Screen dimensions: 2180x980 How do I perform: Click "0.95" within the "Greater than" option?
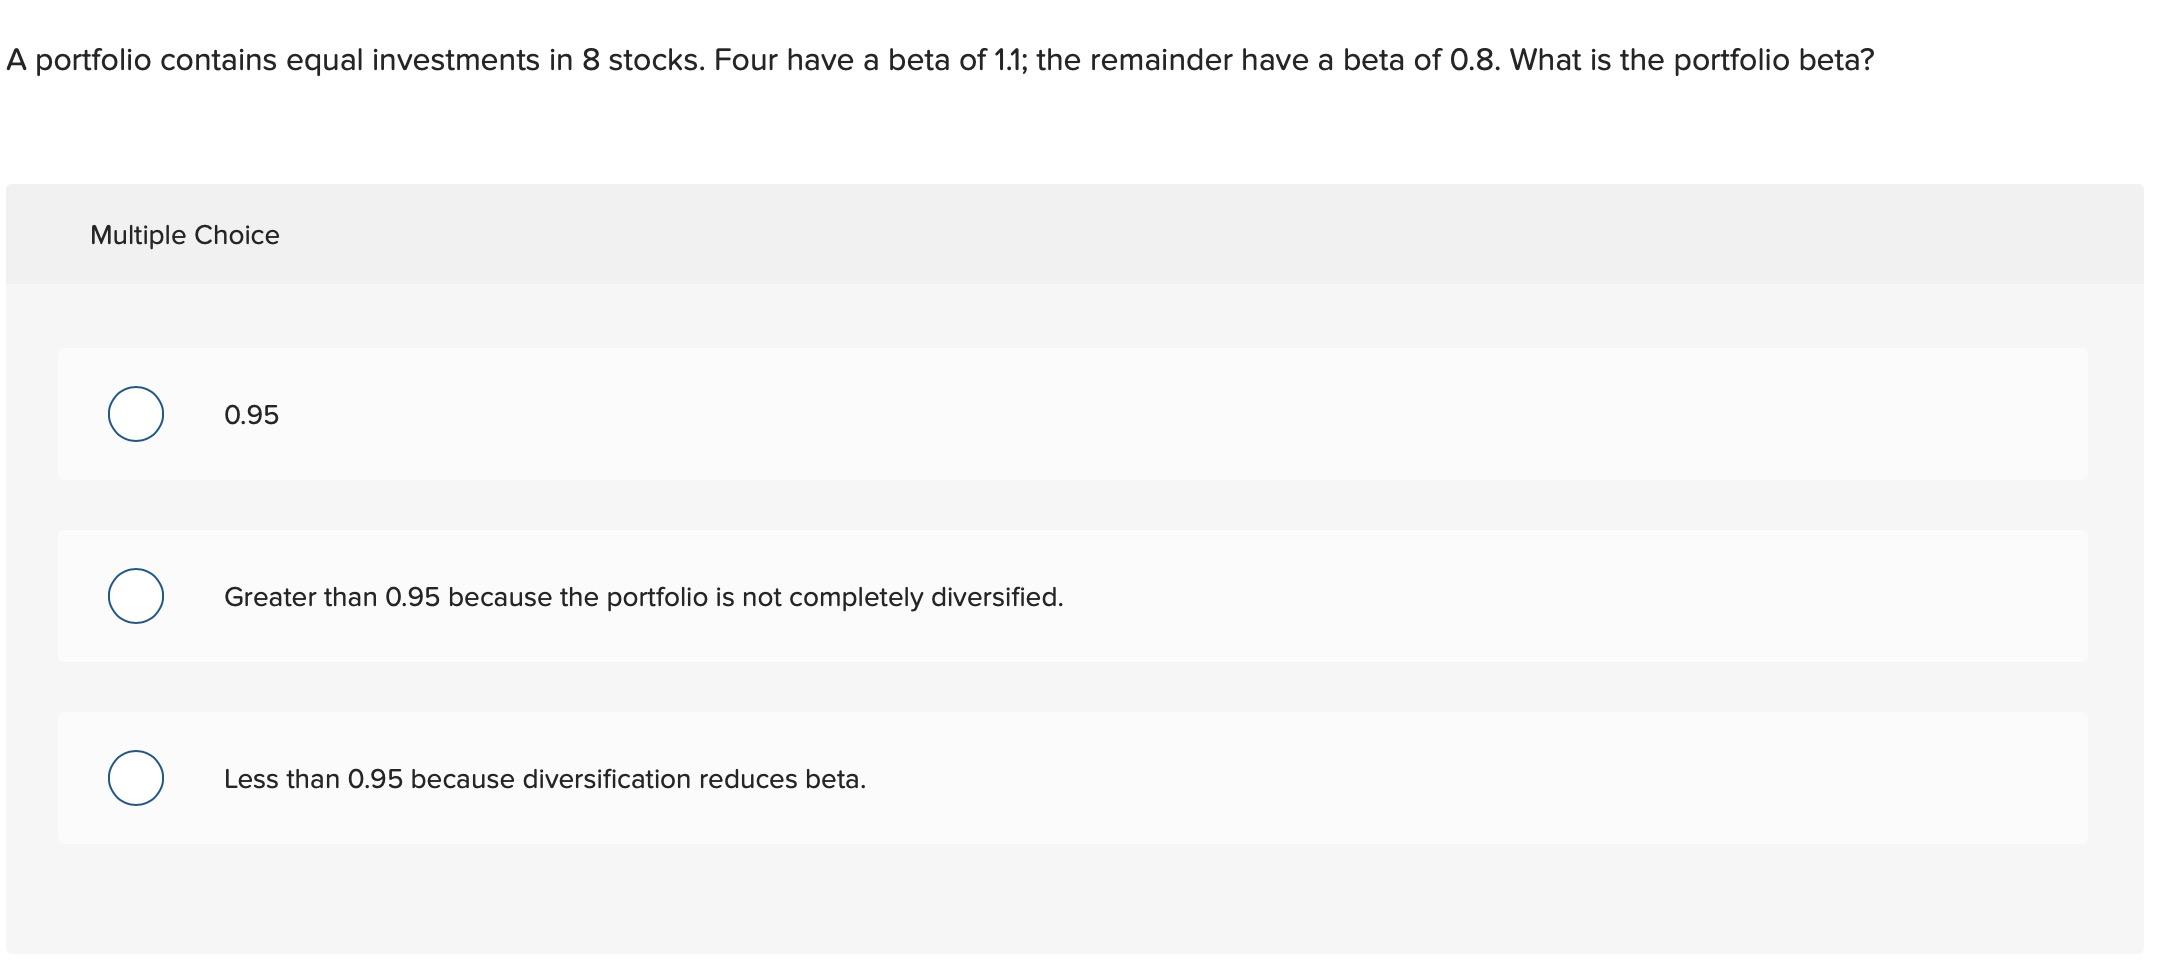tap(412, 597)
